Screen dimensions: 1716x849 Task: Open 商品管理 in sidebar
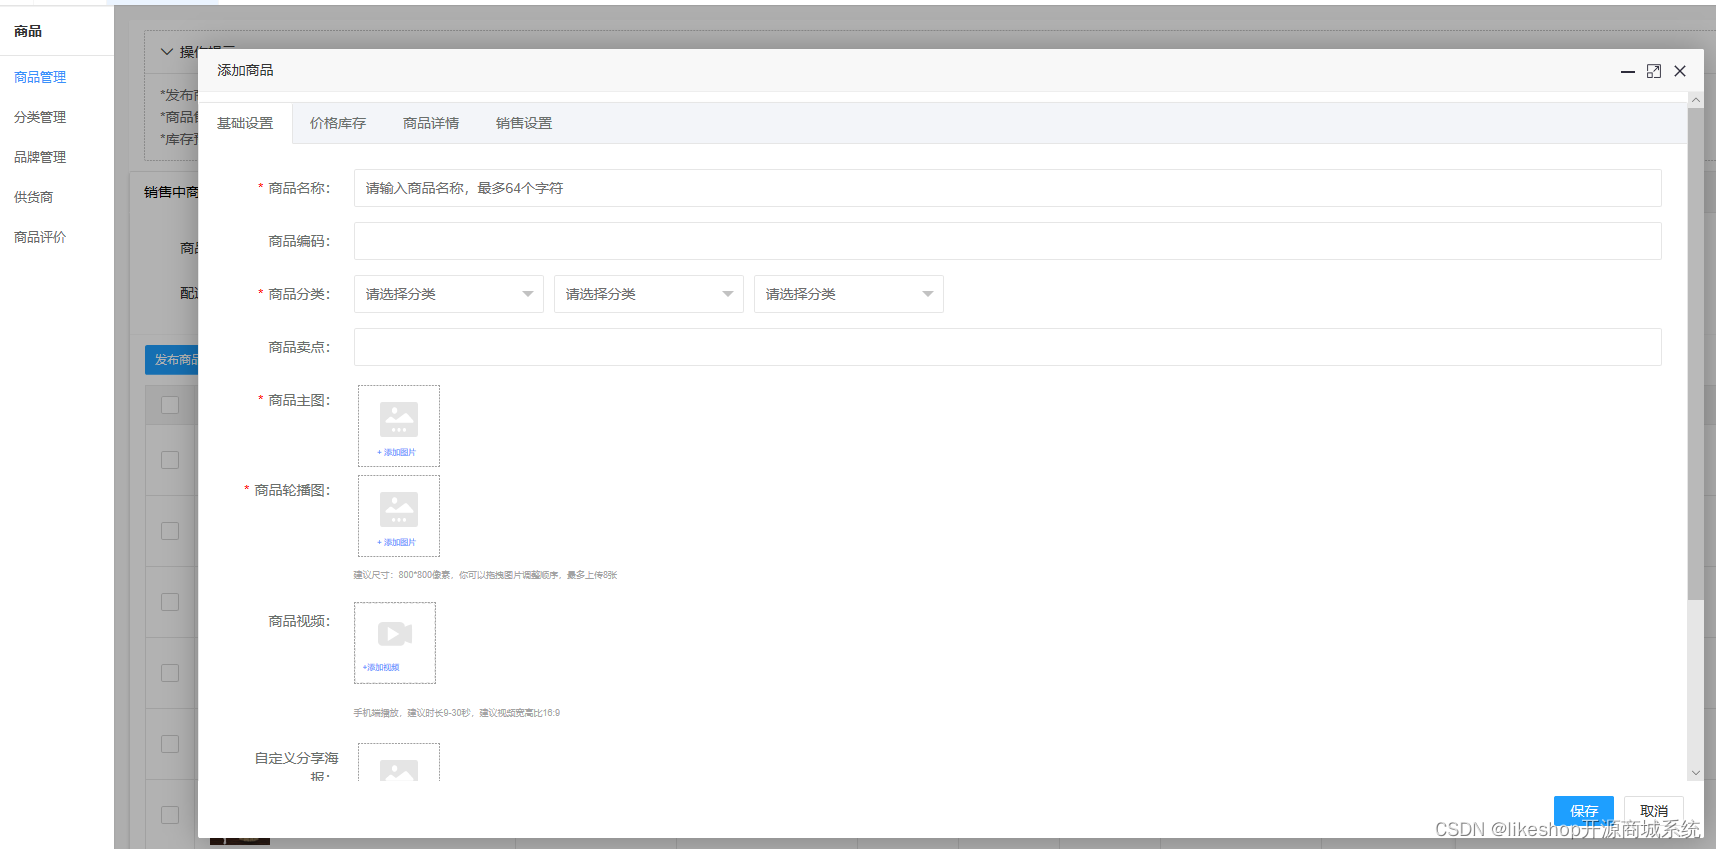pyautogui.click(x=40, y=77)
